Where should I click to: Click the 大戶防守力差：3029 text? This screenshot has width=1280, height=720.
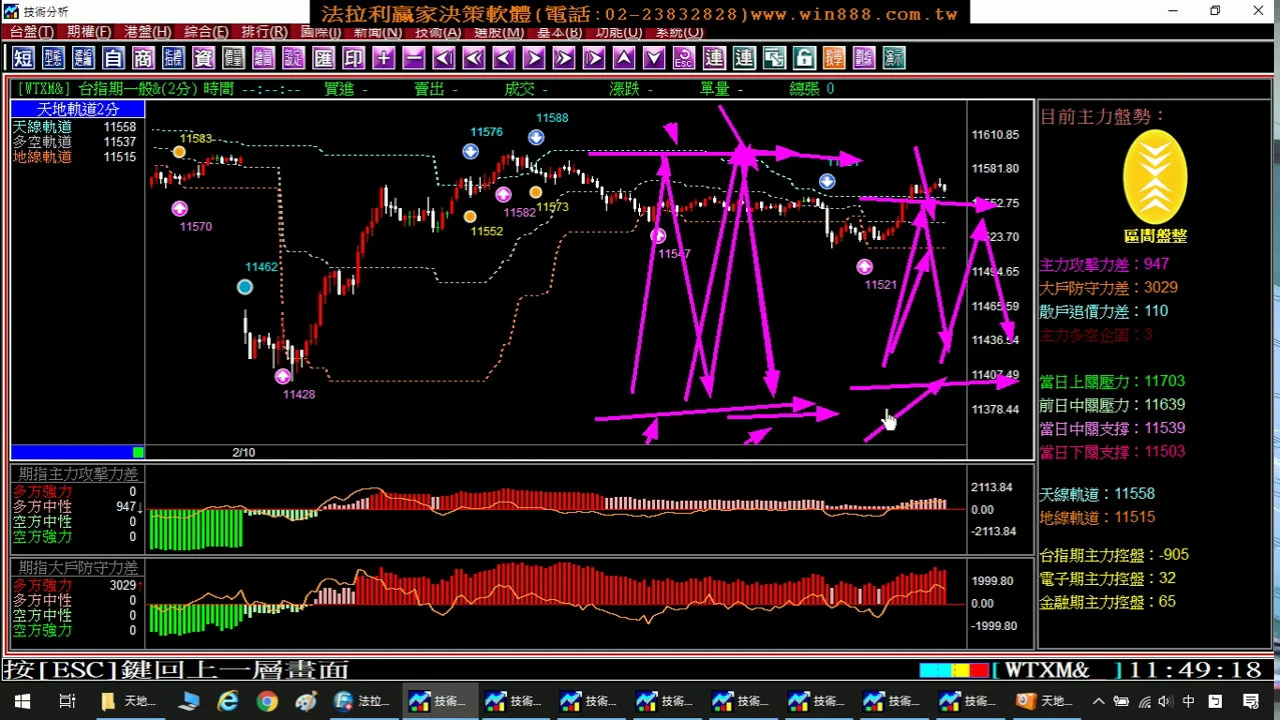(x=1108, y=287)
